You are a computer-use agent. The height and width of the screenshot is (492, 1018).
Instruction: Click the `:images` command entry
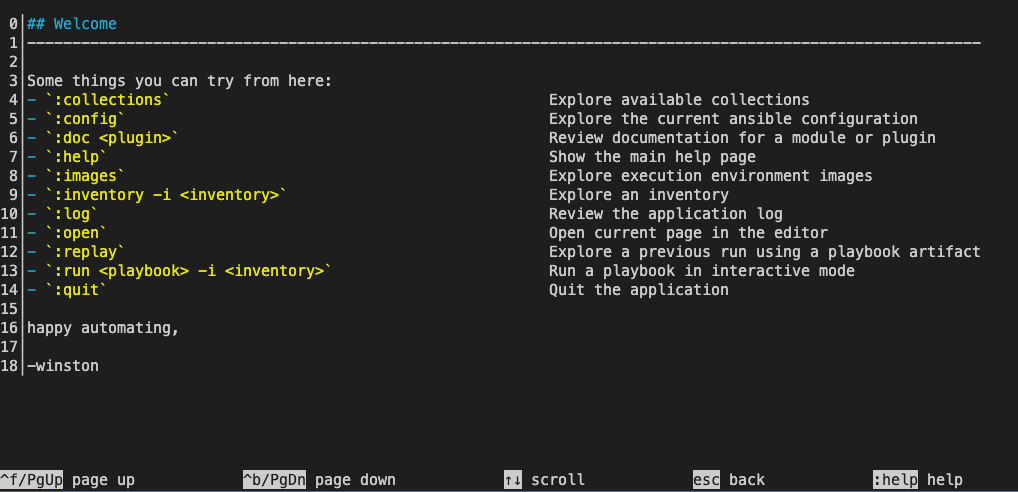tap(85, 176)
